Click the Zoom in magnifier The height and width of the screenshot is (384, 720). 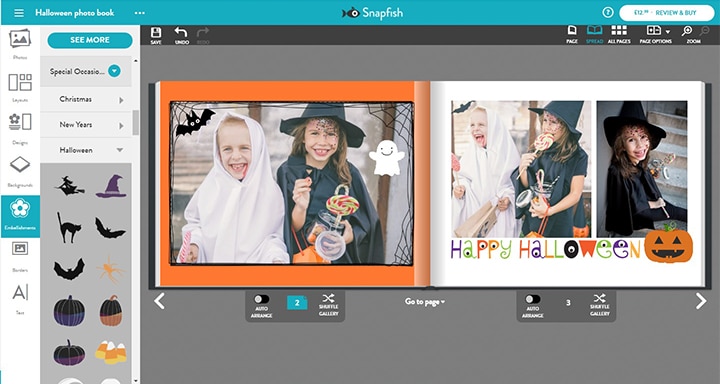[x=687, y=31]
